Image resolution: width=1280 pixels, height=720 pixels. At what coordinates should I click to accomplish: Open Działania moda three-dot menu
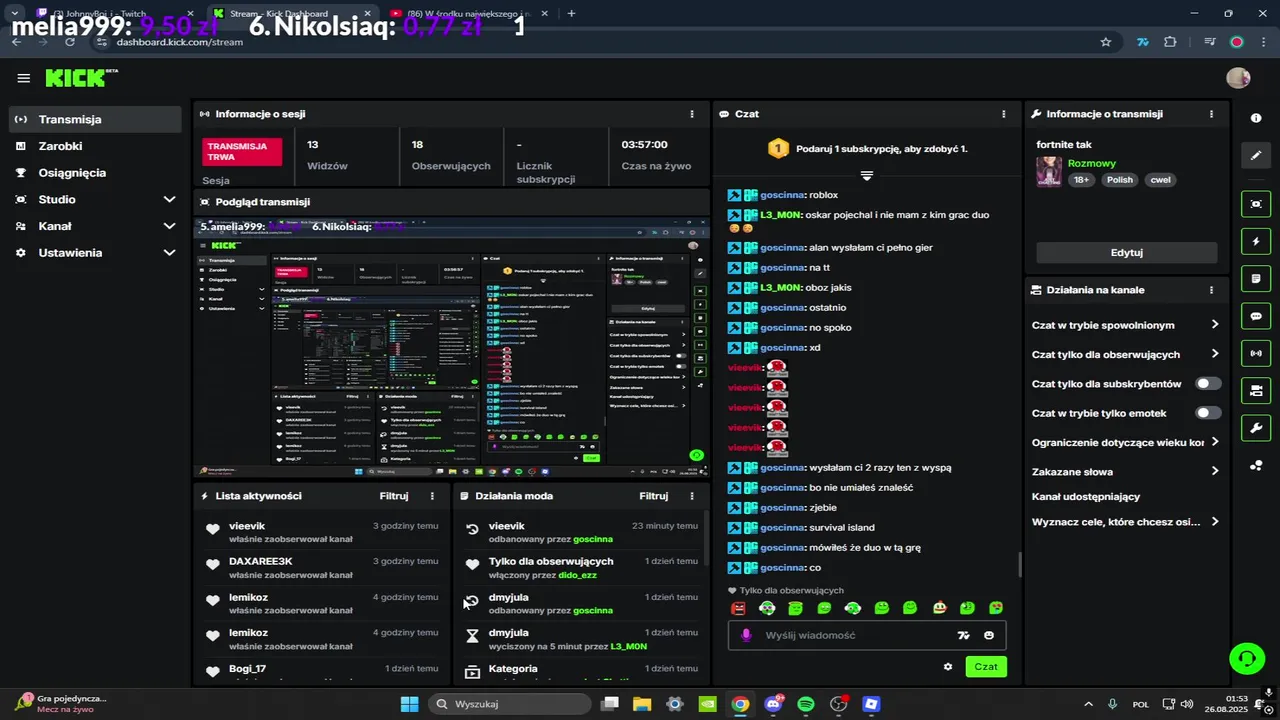[x=692, y=496]
